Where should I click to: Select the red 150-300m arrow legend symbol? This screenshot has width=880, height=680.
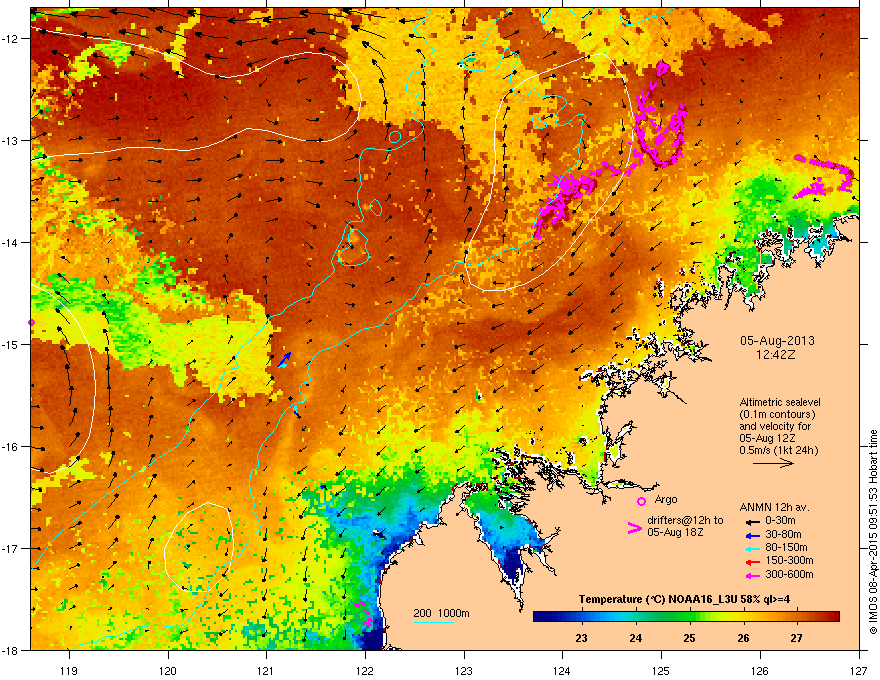coord(753,562)
